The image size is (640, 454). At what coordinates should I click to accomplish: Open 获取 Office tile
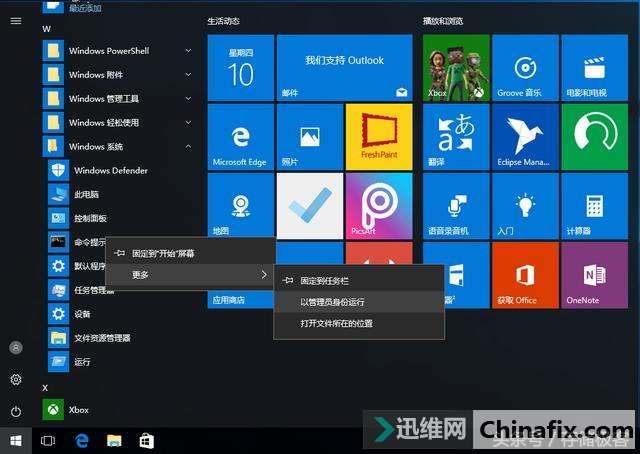(x=525, y=275)
